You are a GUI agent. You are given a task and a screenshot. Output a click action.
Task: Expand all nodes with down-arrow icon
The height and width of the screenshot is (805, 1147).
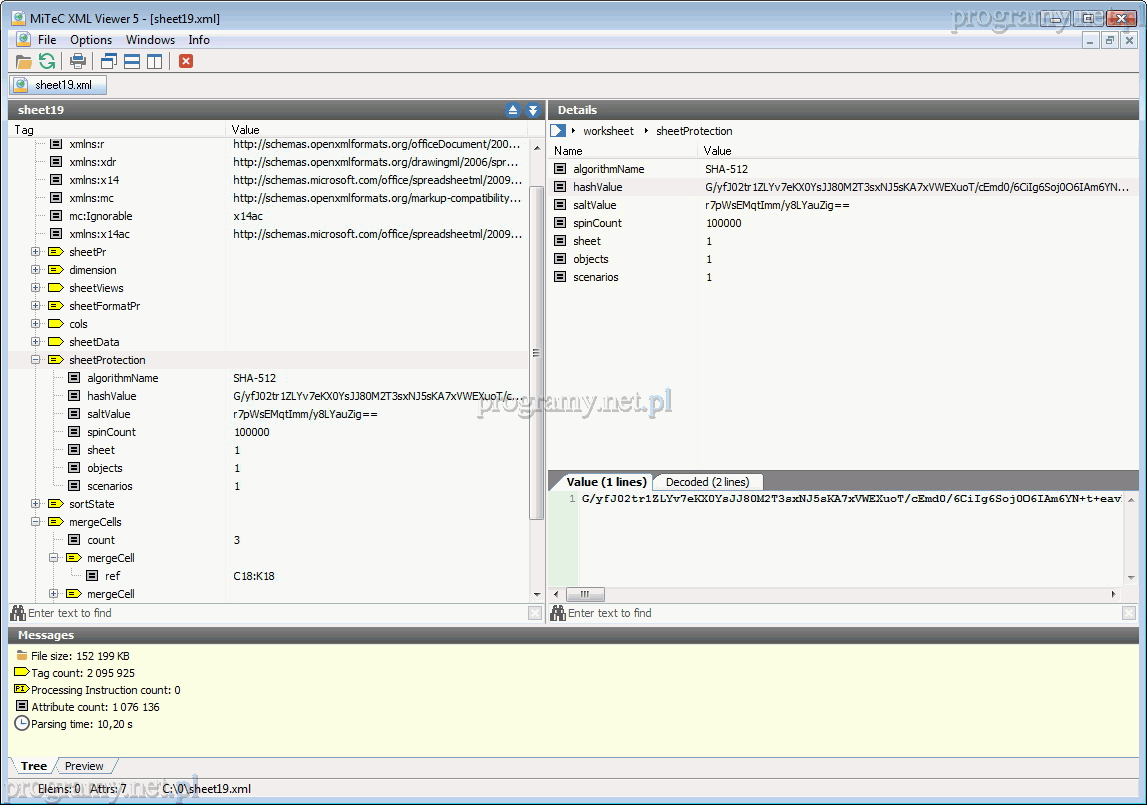[533, 110]
